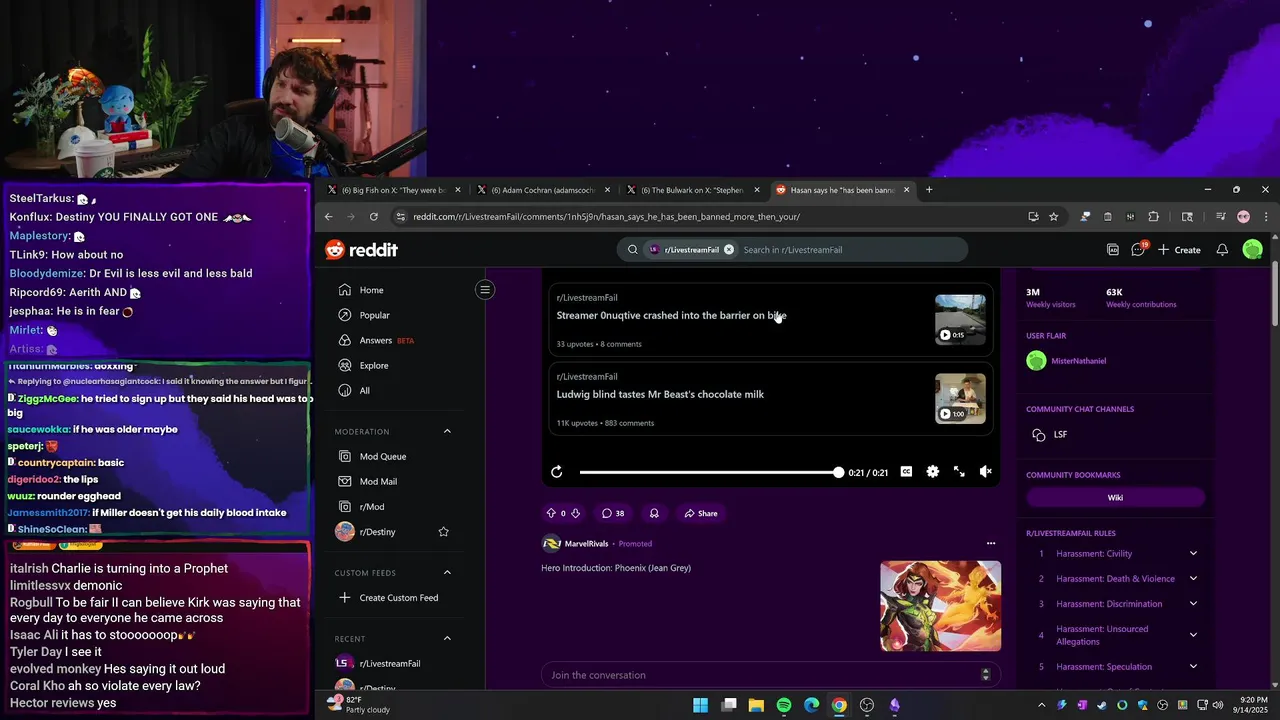Open the Chrome extensions puzzle icon
Image resolution: width=1280 pixels, height=720 pixels.
click(1153, 216)
